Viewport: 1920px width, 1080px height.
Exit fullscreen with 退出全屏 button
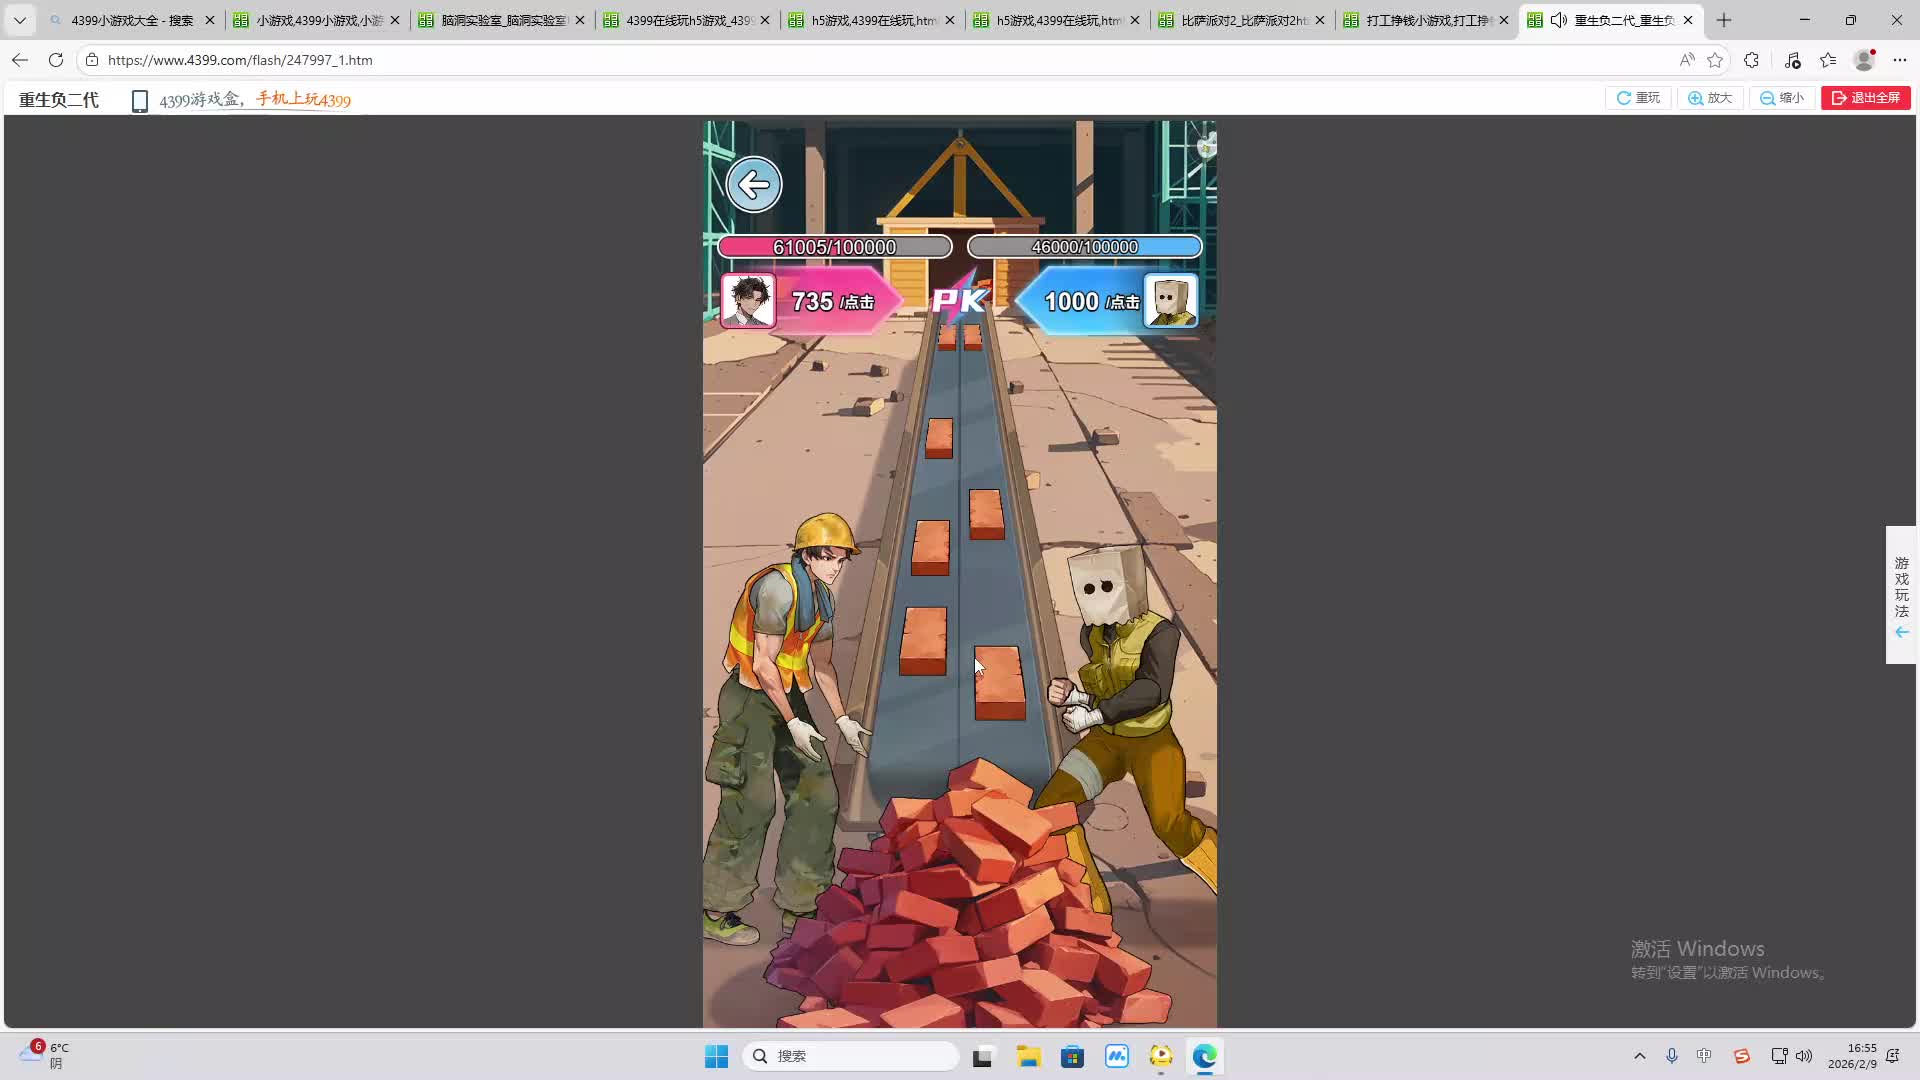[1865, 98]
